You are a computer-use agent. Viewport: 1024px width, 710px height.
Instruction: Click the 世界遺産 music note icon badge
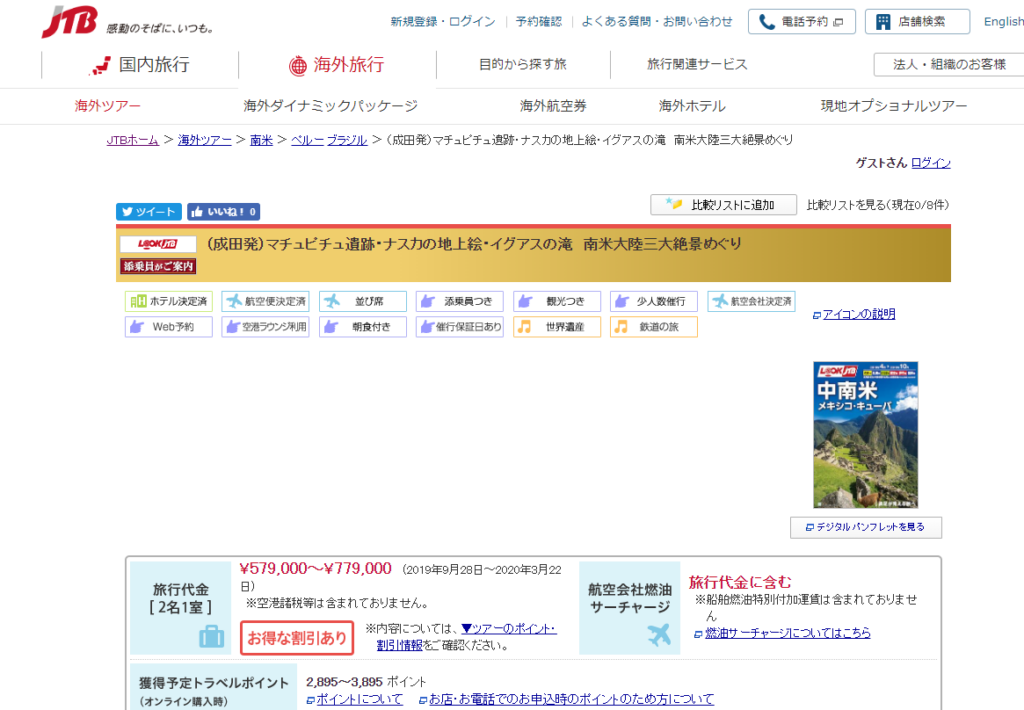pos(557,327)
